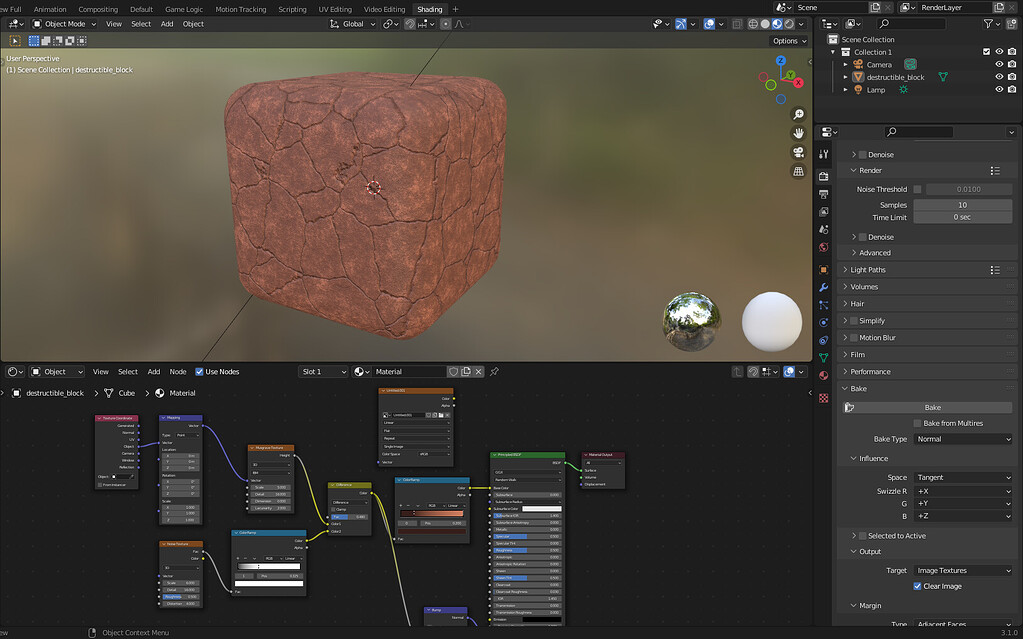Switch to solid viewport shading
Viewport: 1023px width, 639px height.
(765, 23)
